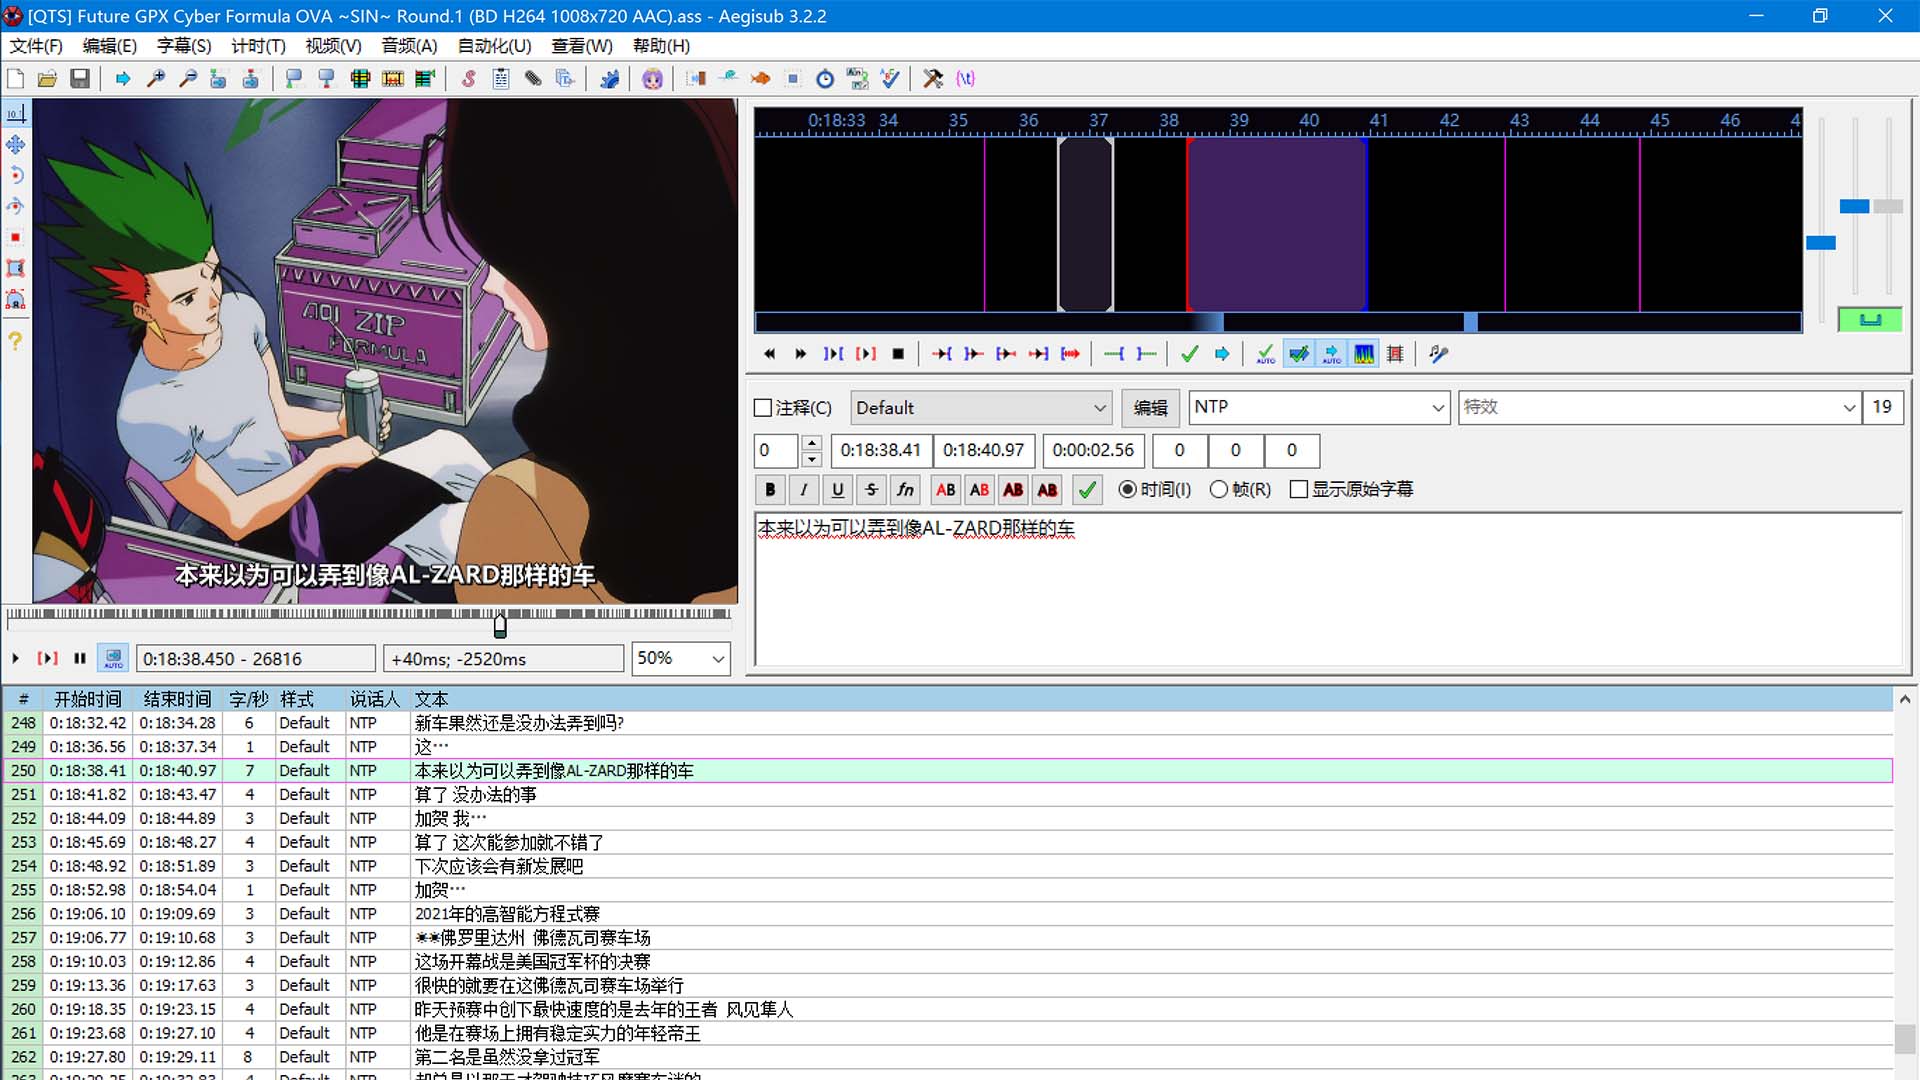Toggle auto-scroll audio to selected line
The width and height of the screenshot is (1920, 1080).
(1332, 354)
